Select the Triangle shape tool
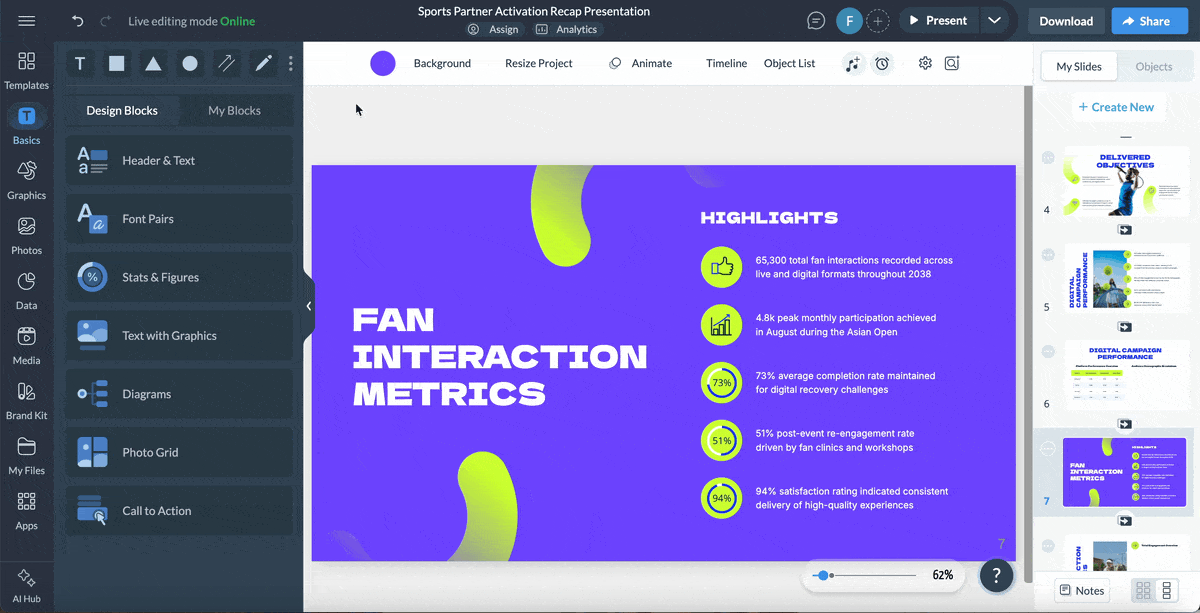This screenshot has width=1200, height=613. click(x=152, y=63)
